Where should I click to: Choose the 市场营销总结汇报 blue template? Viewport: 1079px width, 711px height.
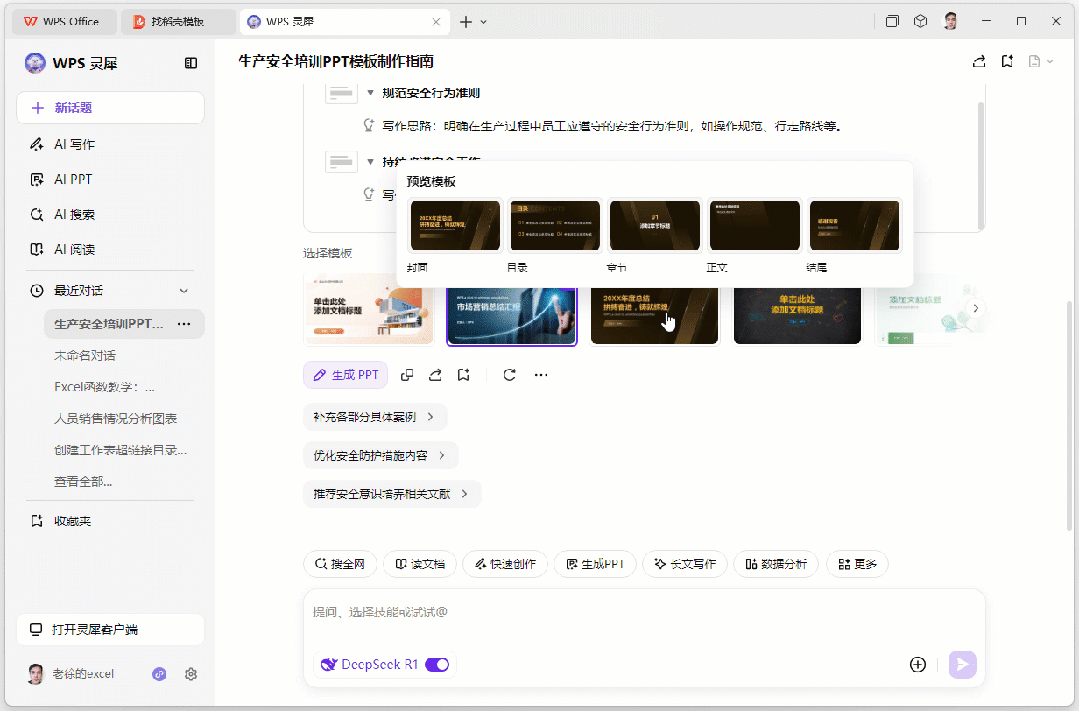pyautogui.click(x=511, y=316)
